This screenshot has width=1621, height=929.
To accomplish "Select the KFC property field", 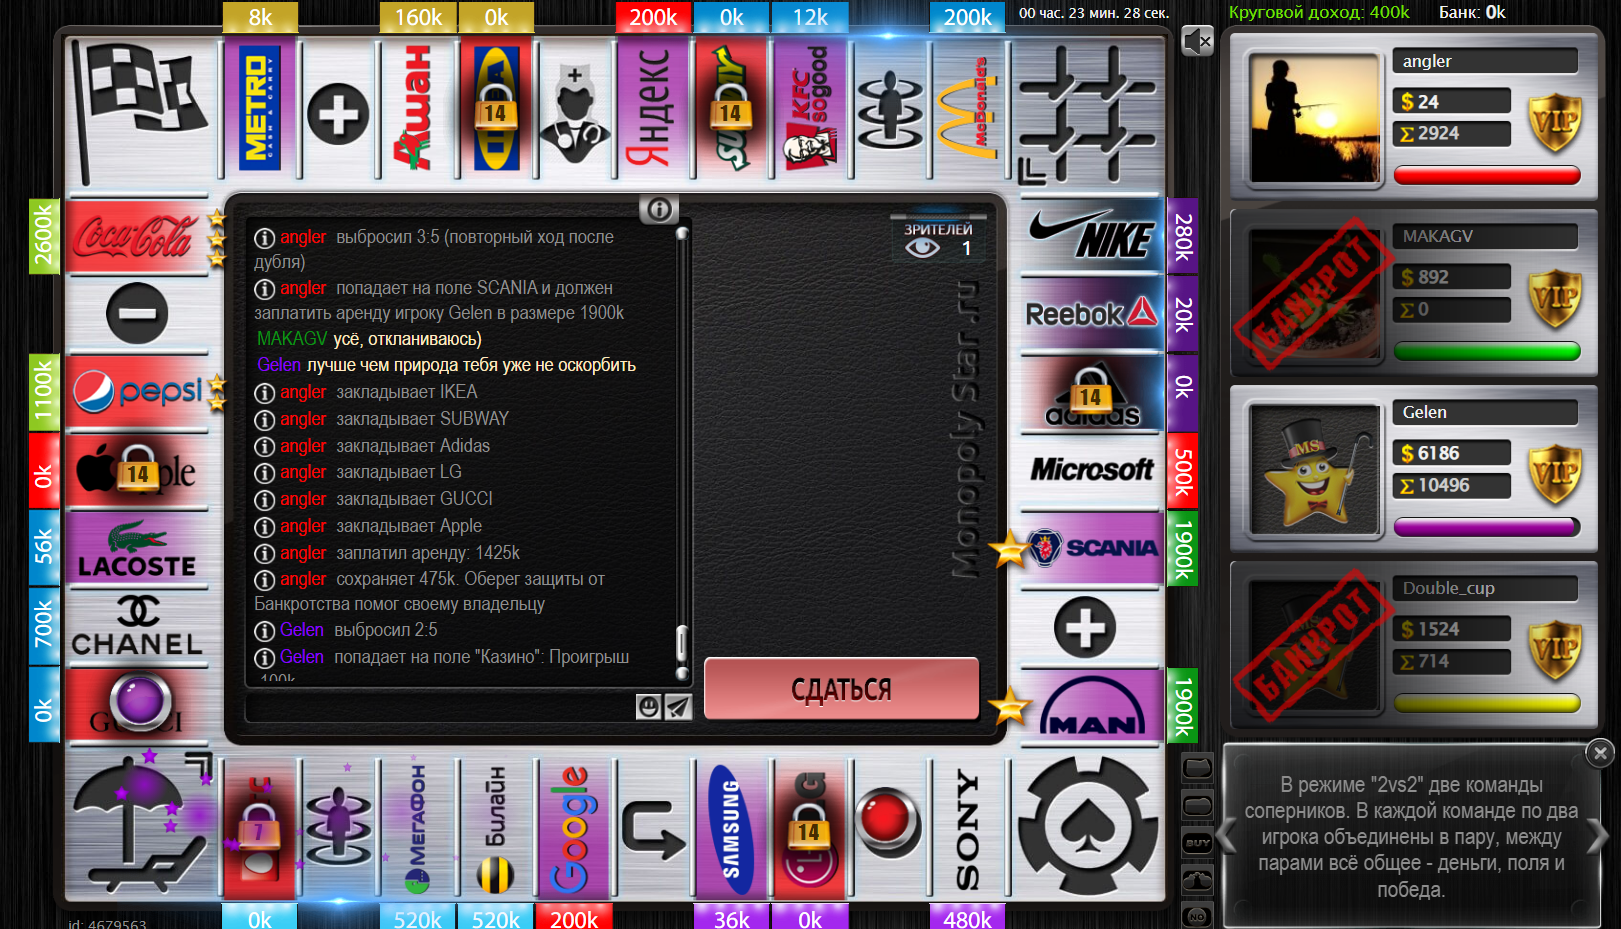I will click(x=810, y=108).
